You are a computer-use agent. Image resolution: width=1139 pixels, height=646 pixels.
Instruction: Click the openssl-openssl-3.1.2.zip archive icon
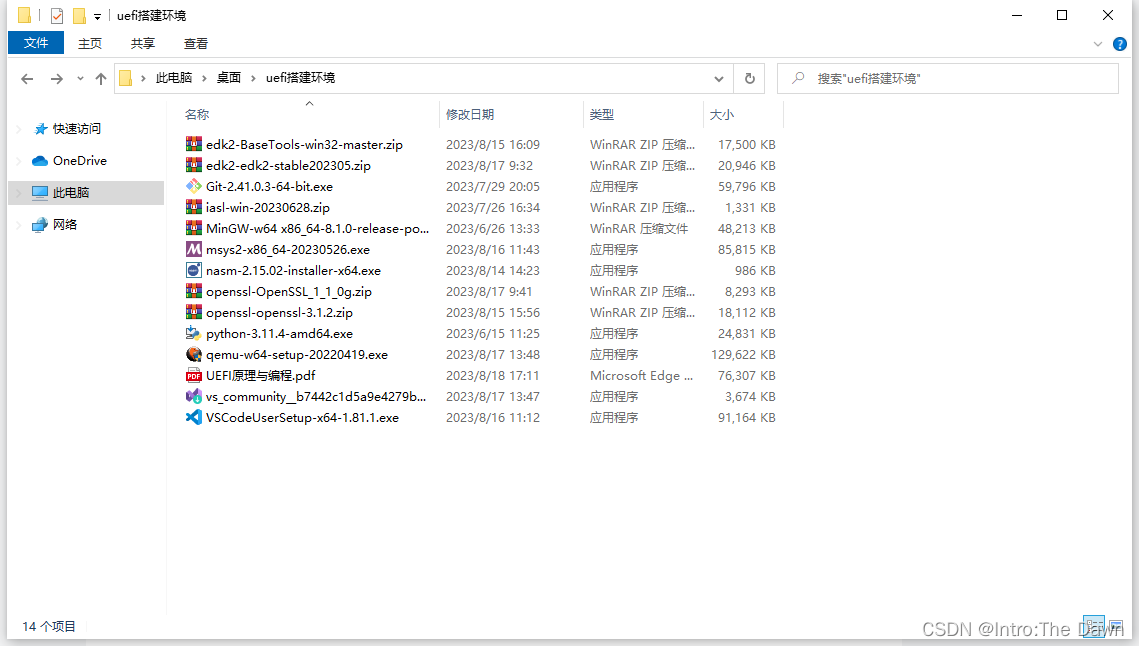click(193, 312)
